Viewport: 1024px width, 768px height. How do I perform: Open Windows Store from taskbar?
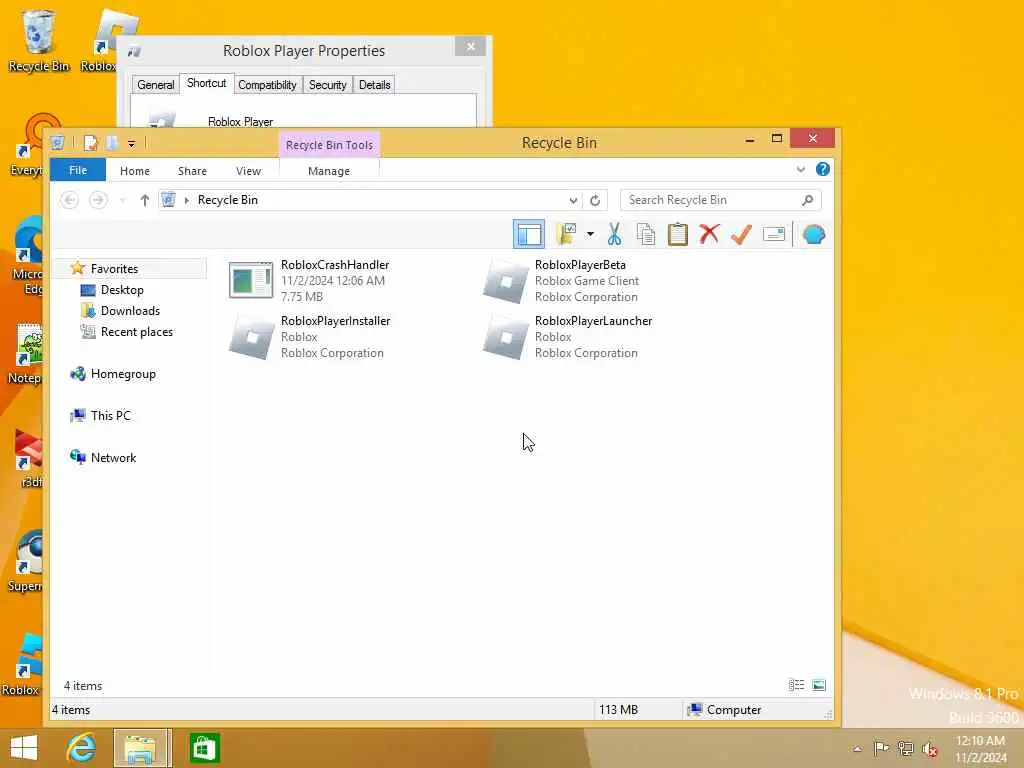[204, 748]
